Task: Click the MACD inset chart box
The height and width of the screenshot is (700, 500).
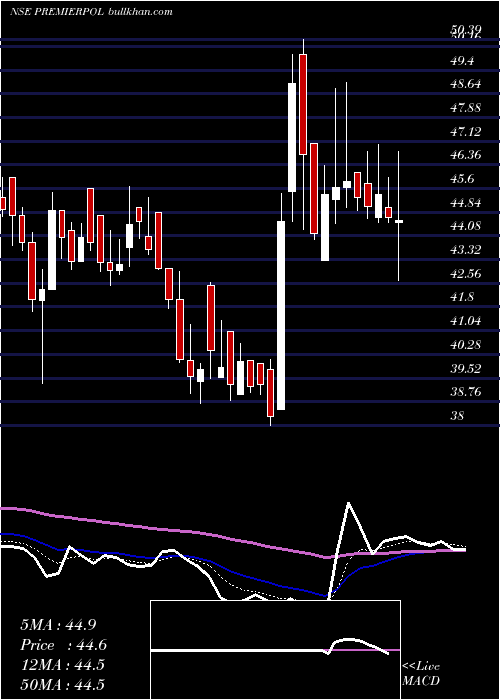Action: pos(275,650)
